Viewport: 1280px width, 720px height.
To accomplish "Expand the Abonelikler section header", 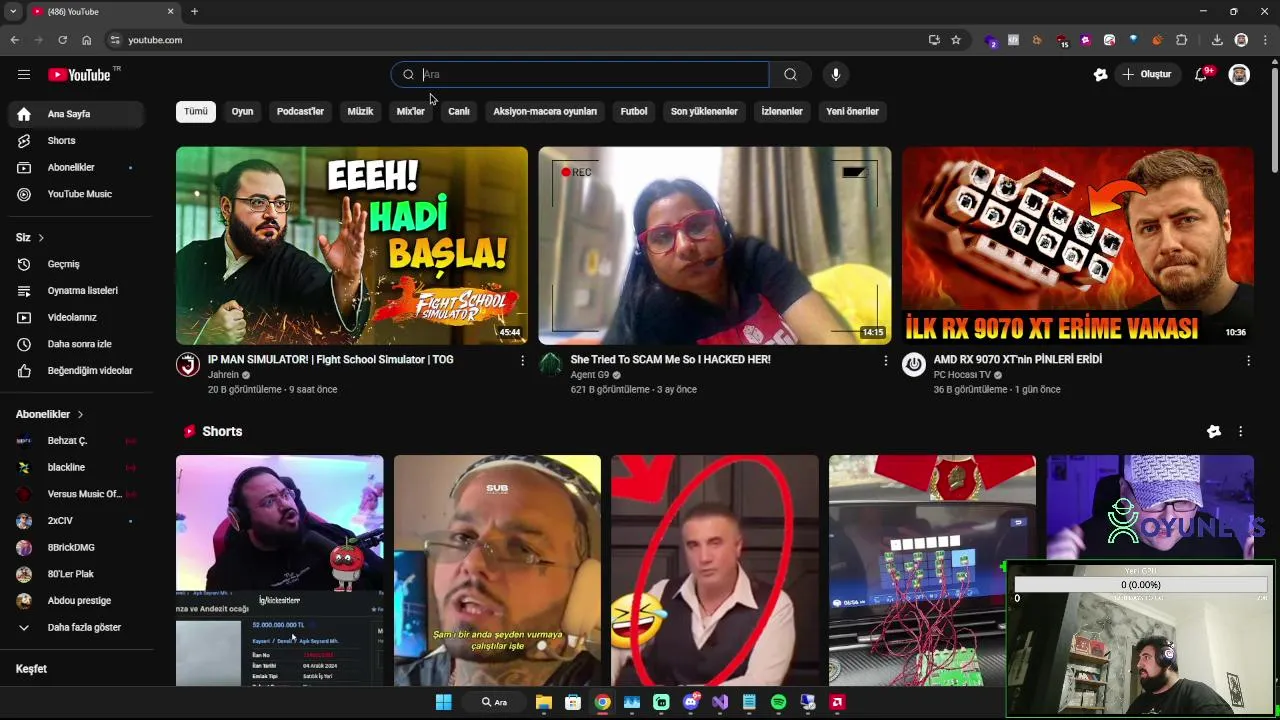I will tap(50, 414).
